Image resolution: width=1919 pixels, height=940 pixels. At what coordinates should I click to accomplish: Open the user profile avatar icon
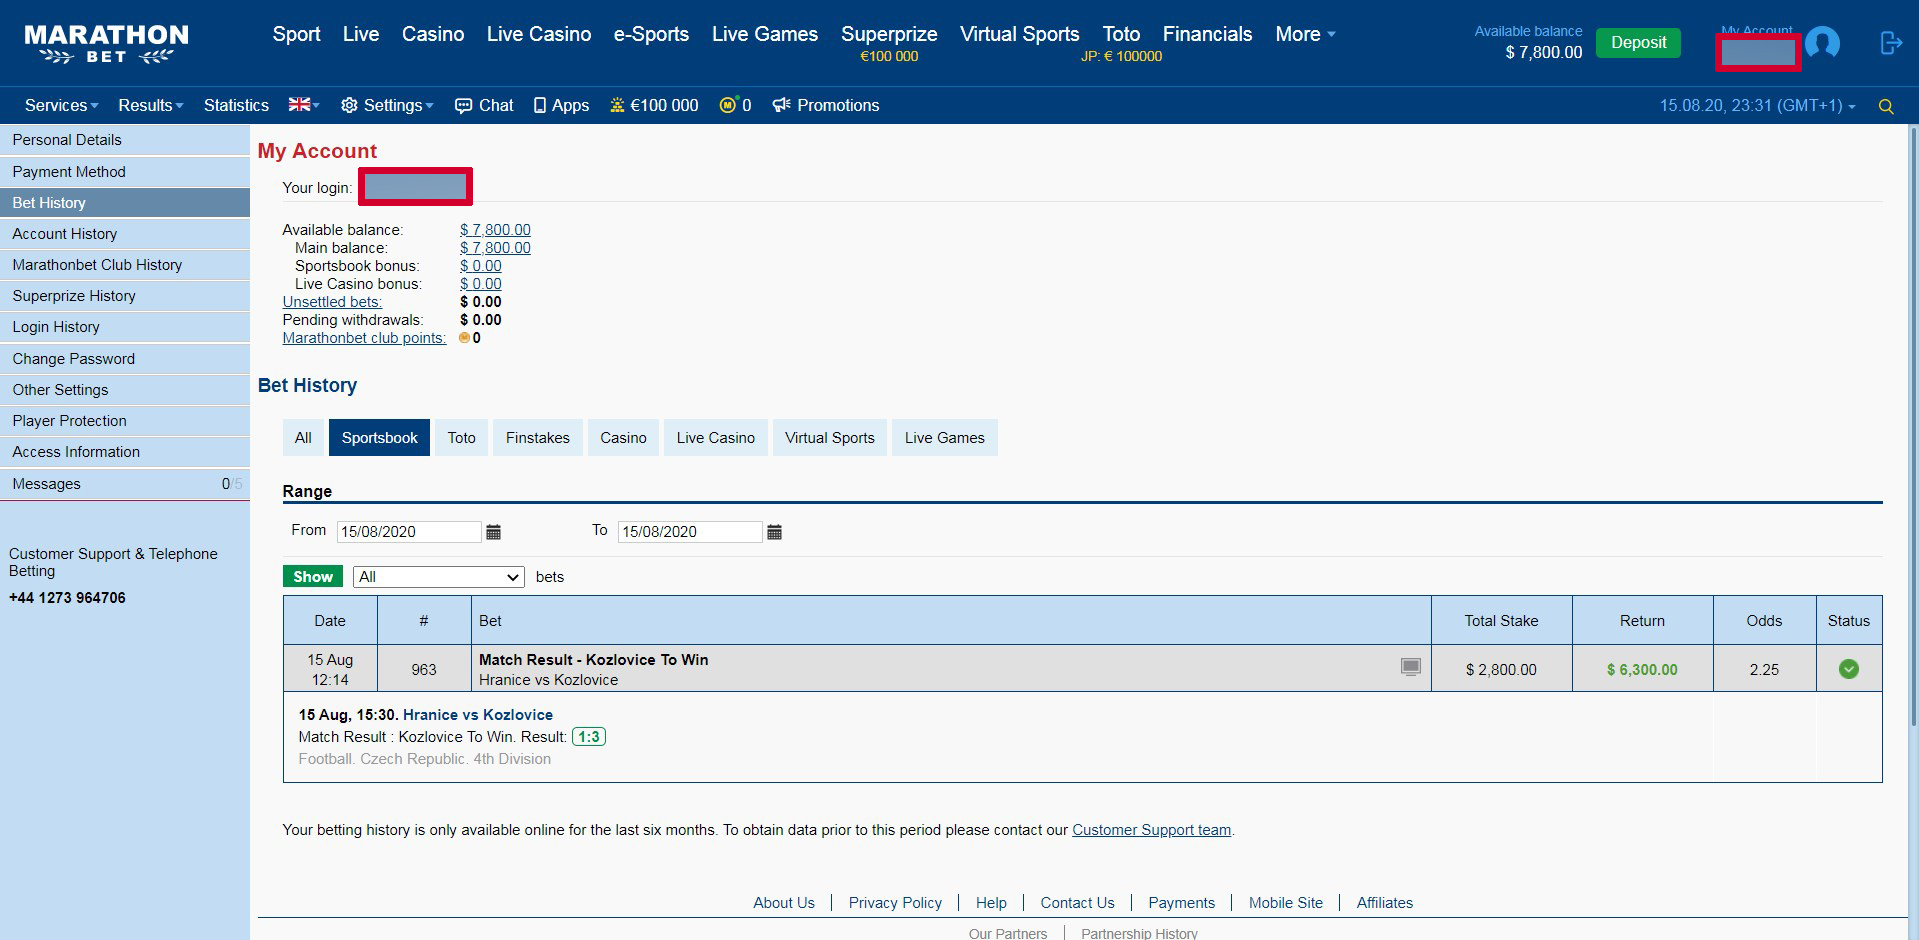pos(1822,43)
